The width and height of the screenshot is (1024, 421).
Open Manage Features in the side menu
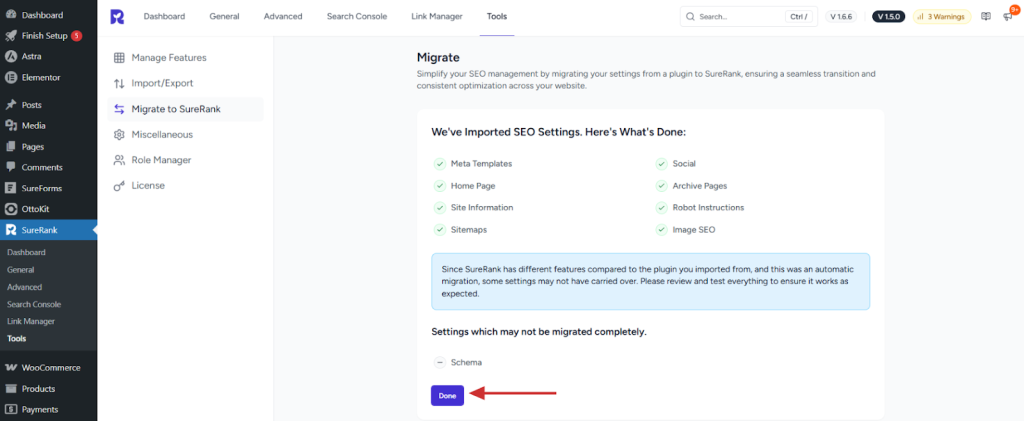click(185, 58)
